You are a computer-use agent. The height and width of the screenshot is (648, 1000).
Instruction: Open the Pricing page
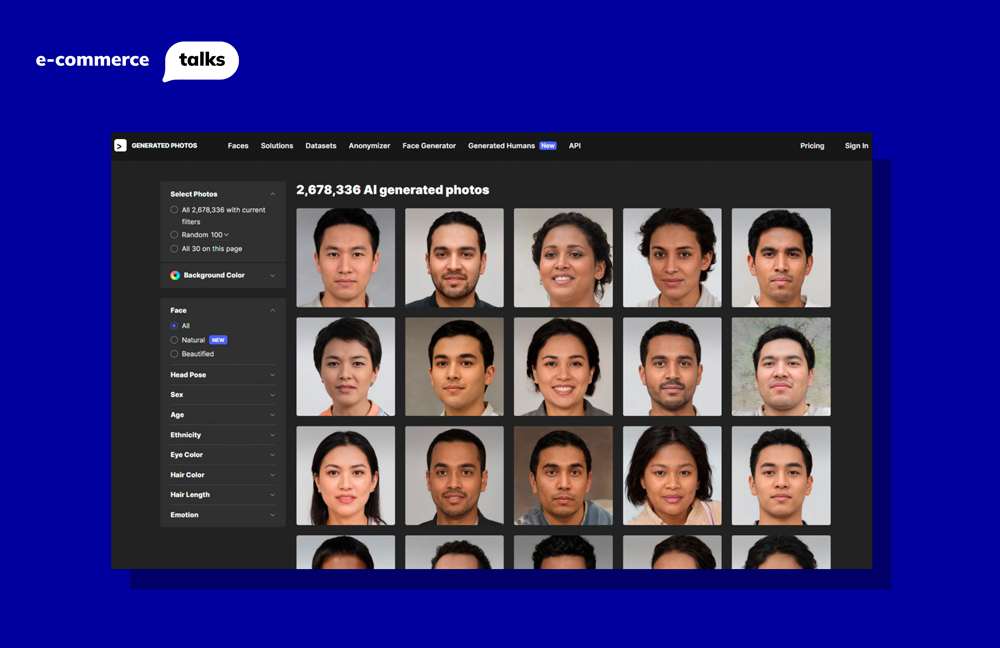tap(812, 145)
